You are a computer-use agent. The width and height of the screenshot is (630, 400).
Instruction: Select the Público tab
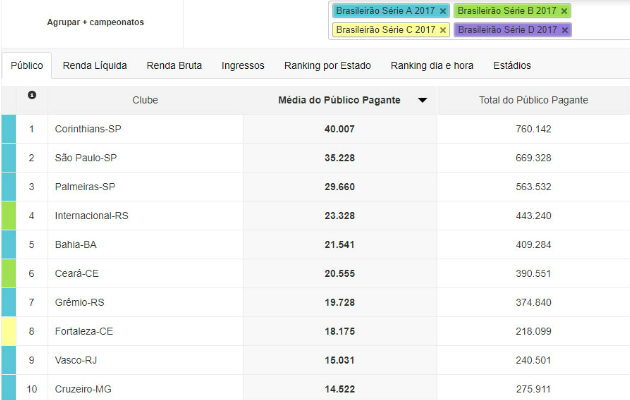[27, 66]
